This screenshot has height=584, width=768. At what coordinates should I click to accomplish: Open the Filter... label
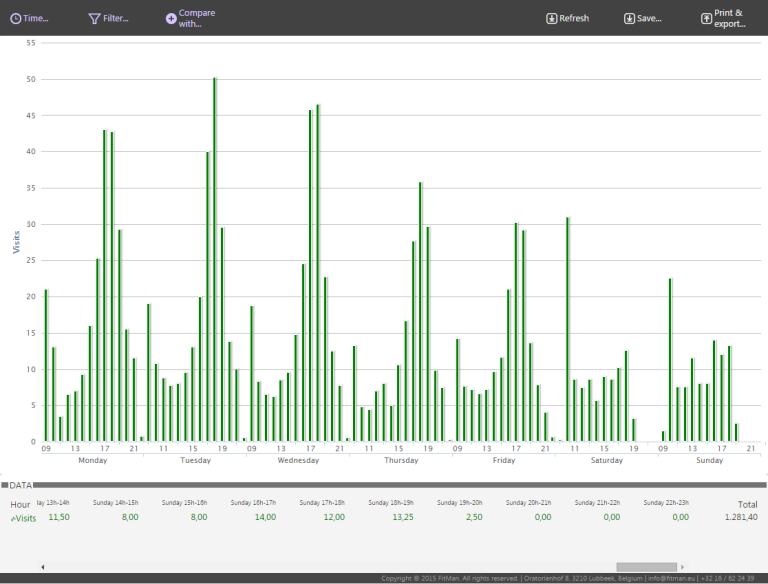coord(116,19)
